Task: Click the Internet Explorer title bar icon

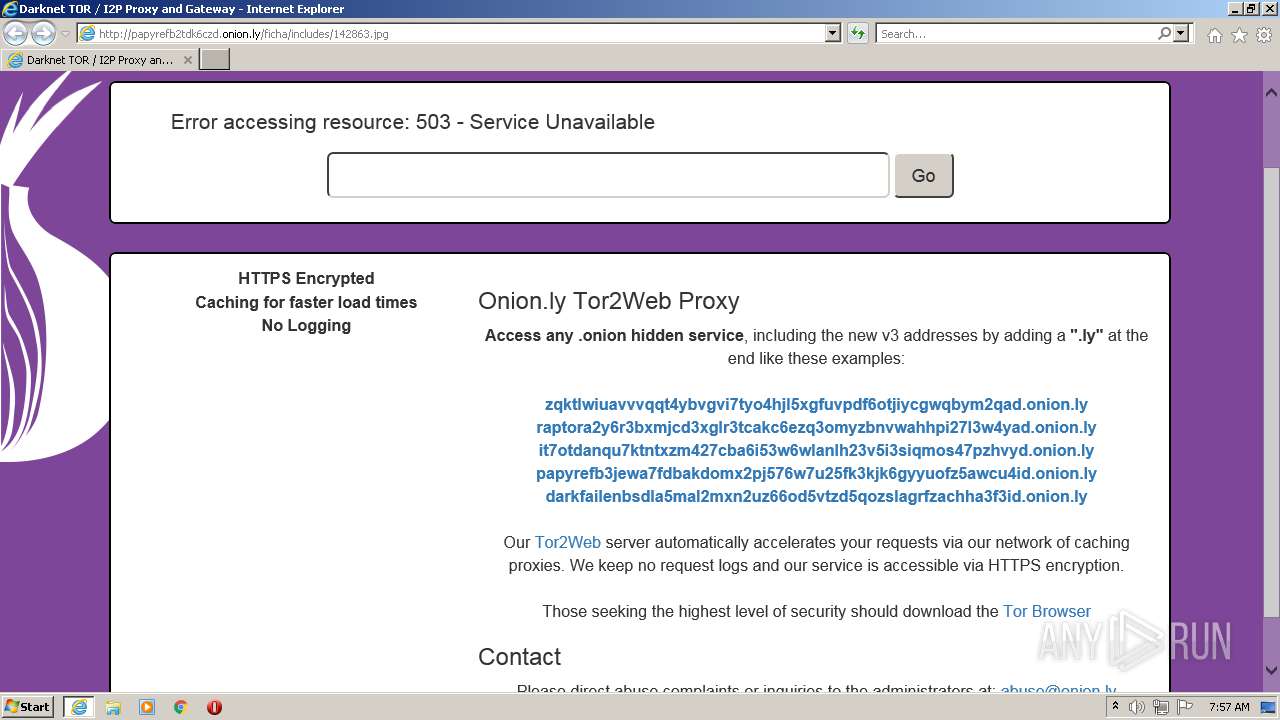Action: (9, 9)
